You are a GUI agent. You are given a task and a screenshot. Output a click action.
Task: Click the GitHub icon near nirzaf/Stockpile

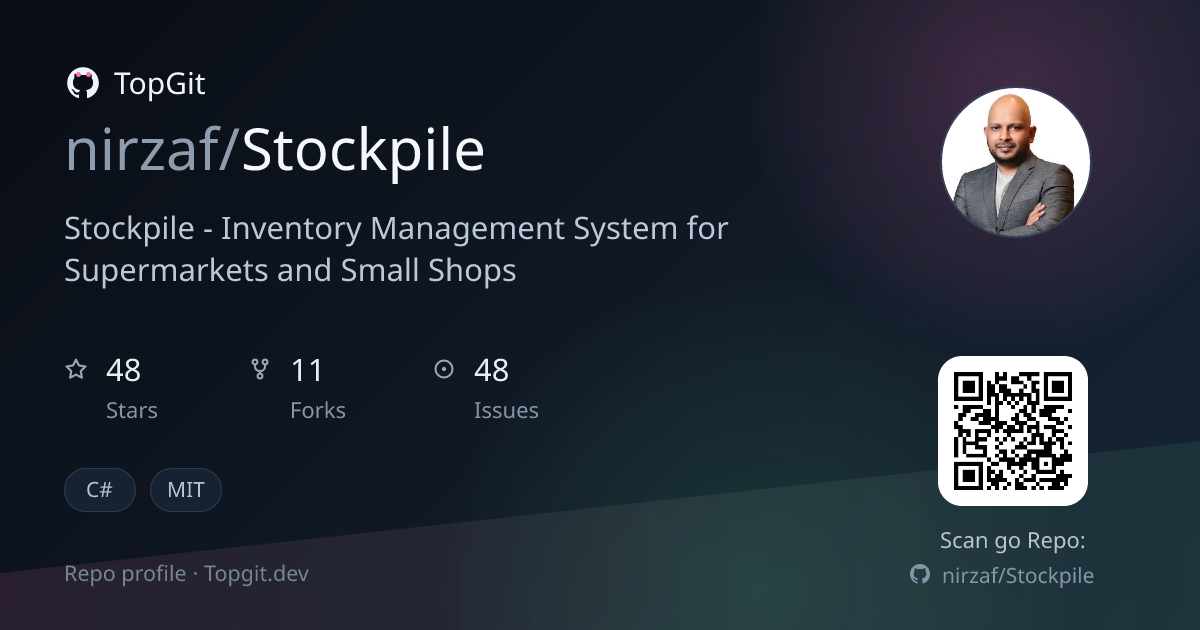(920, 575)
